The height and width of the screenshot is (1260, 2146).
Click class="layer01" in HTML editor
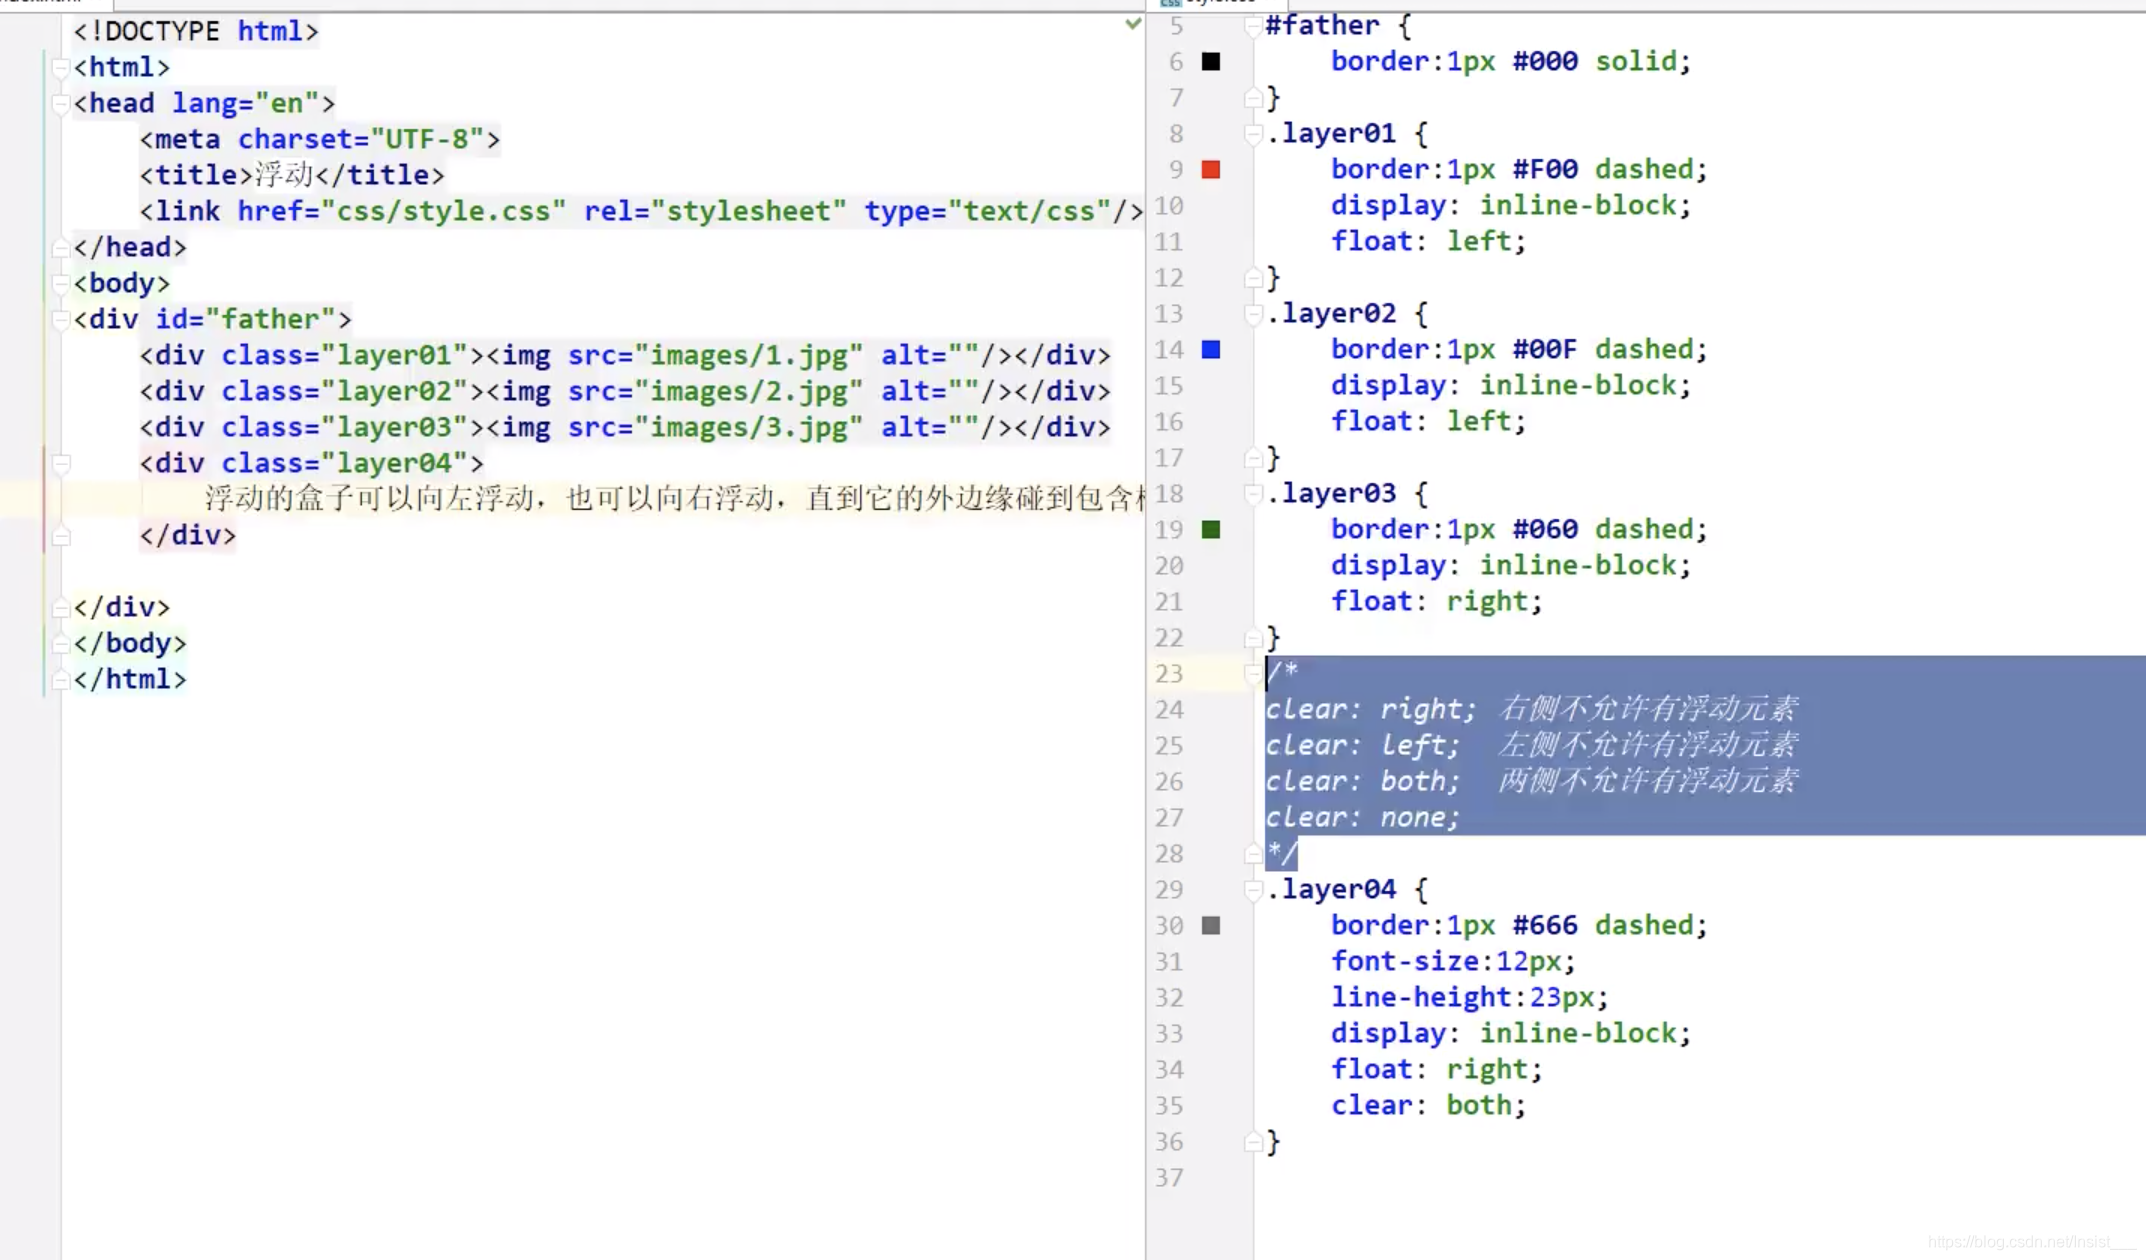[x=345, y=356]
